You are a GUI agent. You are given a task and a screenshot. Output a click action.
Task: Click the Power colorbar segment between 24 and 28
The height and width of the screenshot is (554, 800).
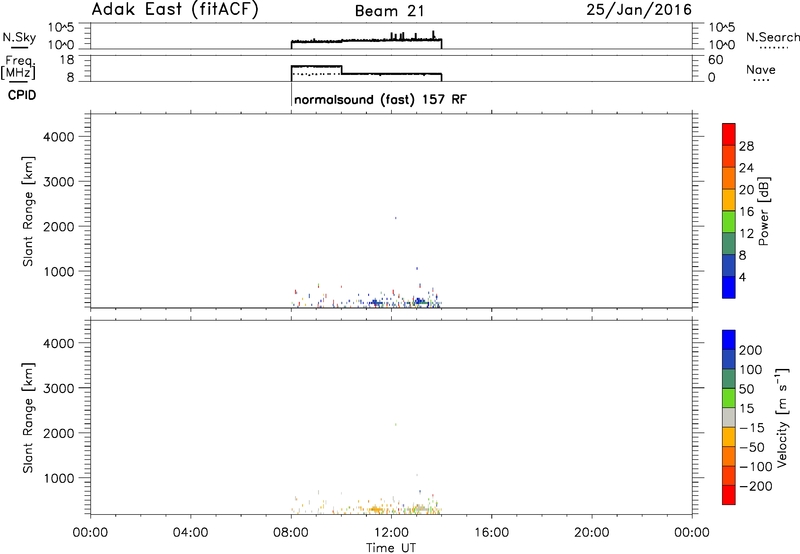(x=729, y=156)
